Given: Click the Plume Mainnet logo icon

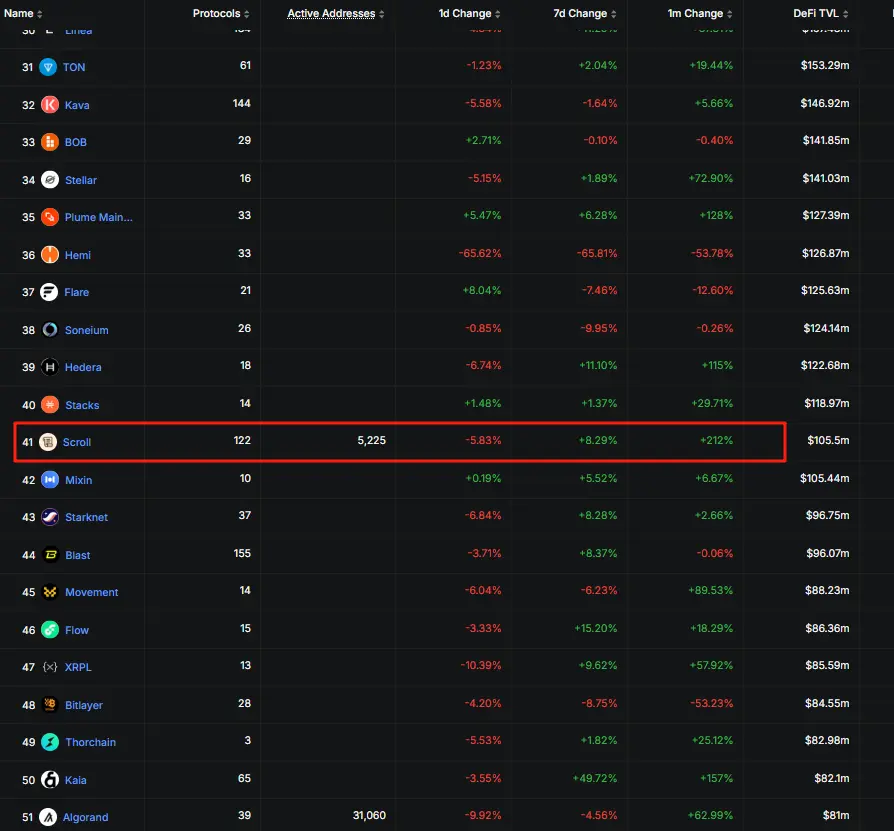Looking at the screenshot, I should coord(50,217).
